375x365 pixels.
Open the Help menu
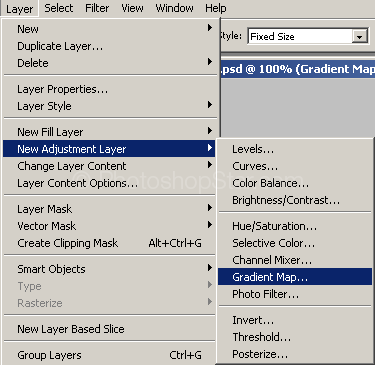[x=216, y=8]
